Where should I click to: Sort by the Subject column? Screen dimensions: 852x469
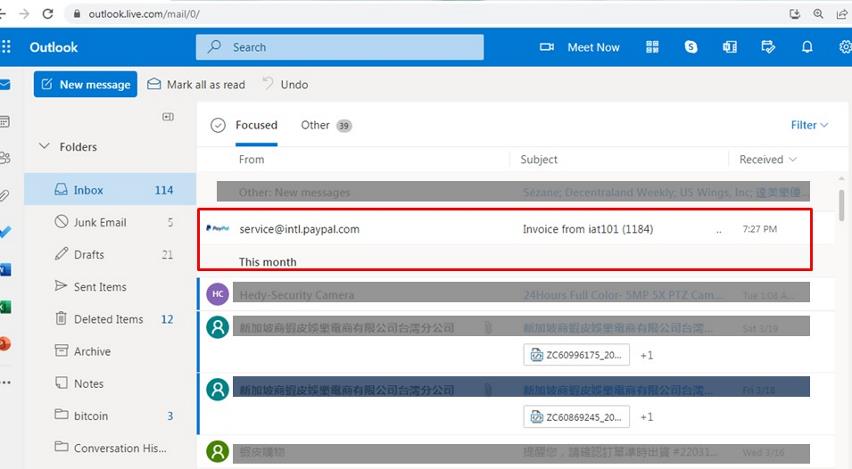coord(538,159)
